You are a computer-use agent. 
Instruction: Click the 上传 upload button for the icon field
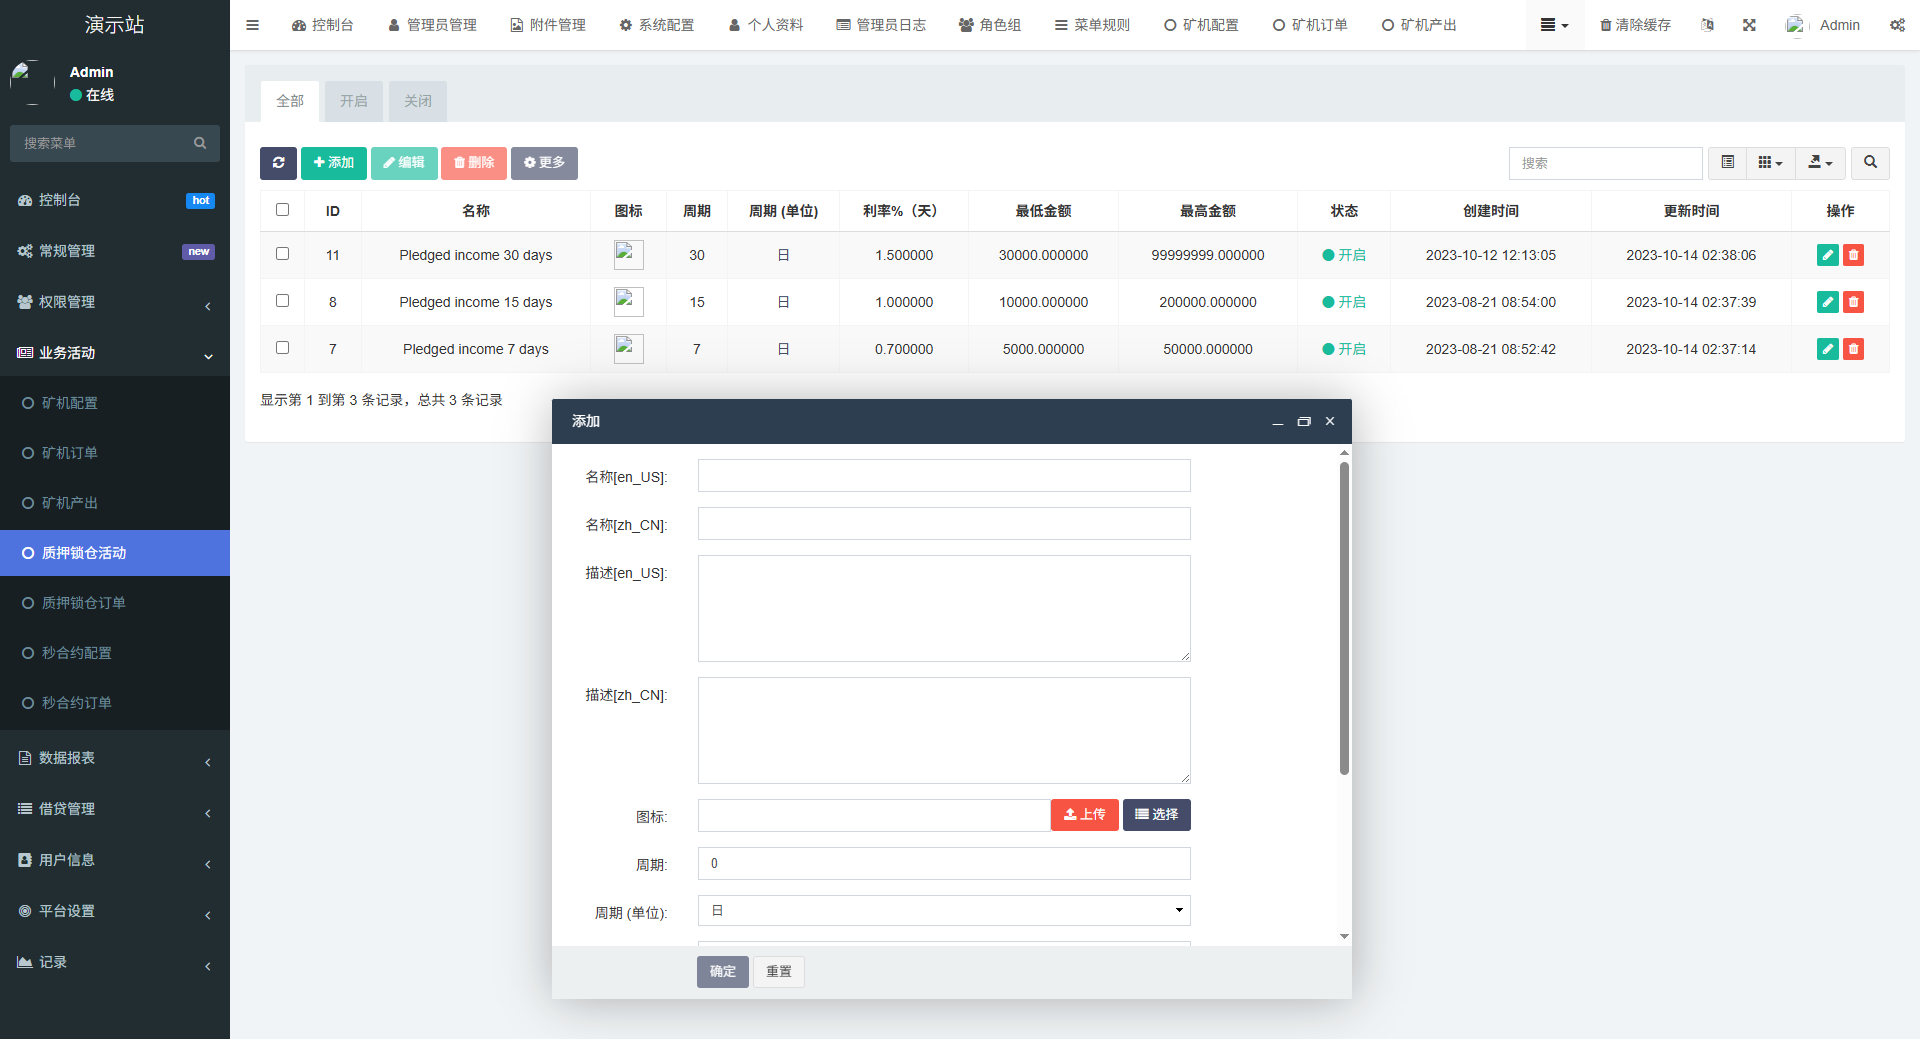click(x=1084, y=815)
